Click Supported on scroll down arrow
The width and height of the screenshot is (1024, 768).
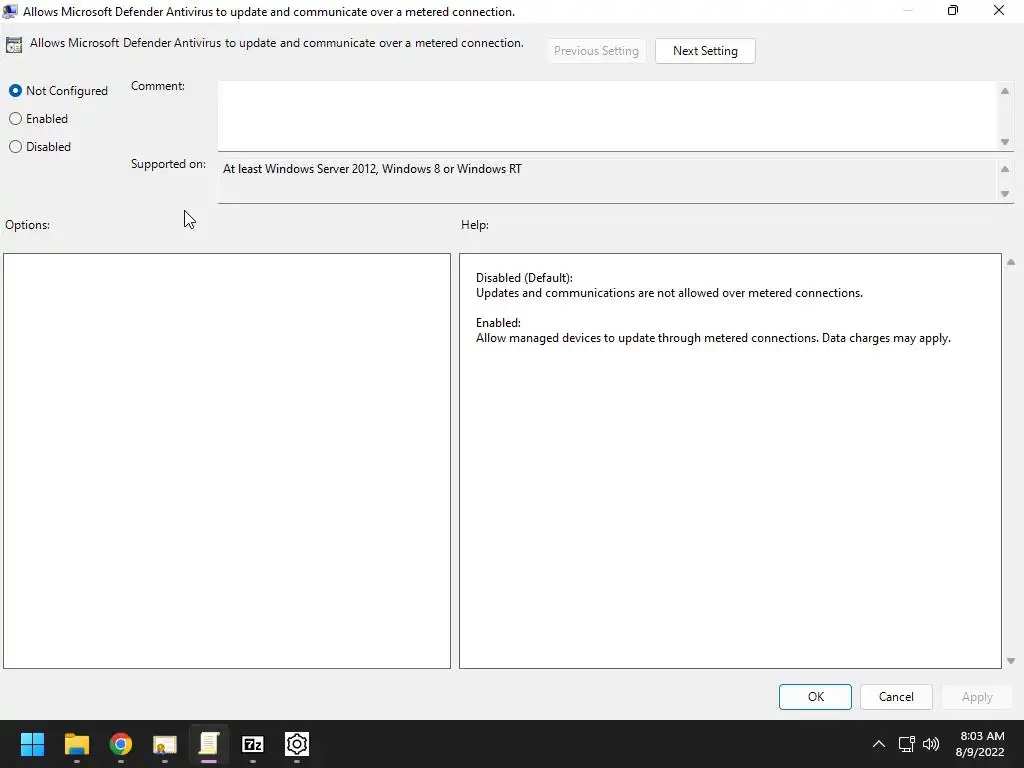1005,194
